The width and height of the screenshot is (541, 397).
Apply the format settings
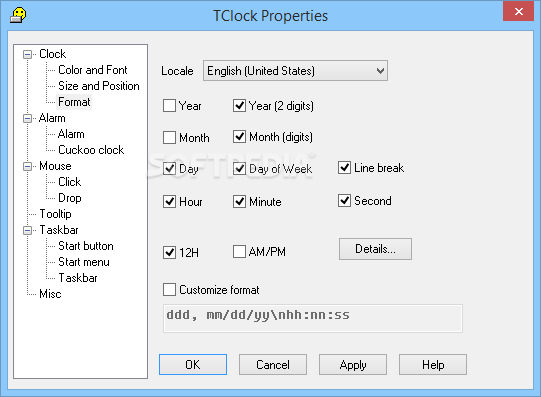click(353, 364)
